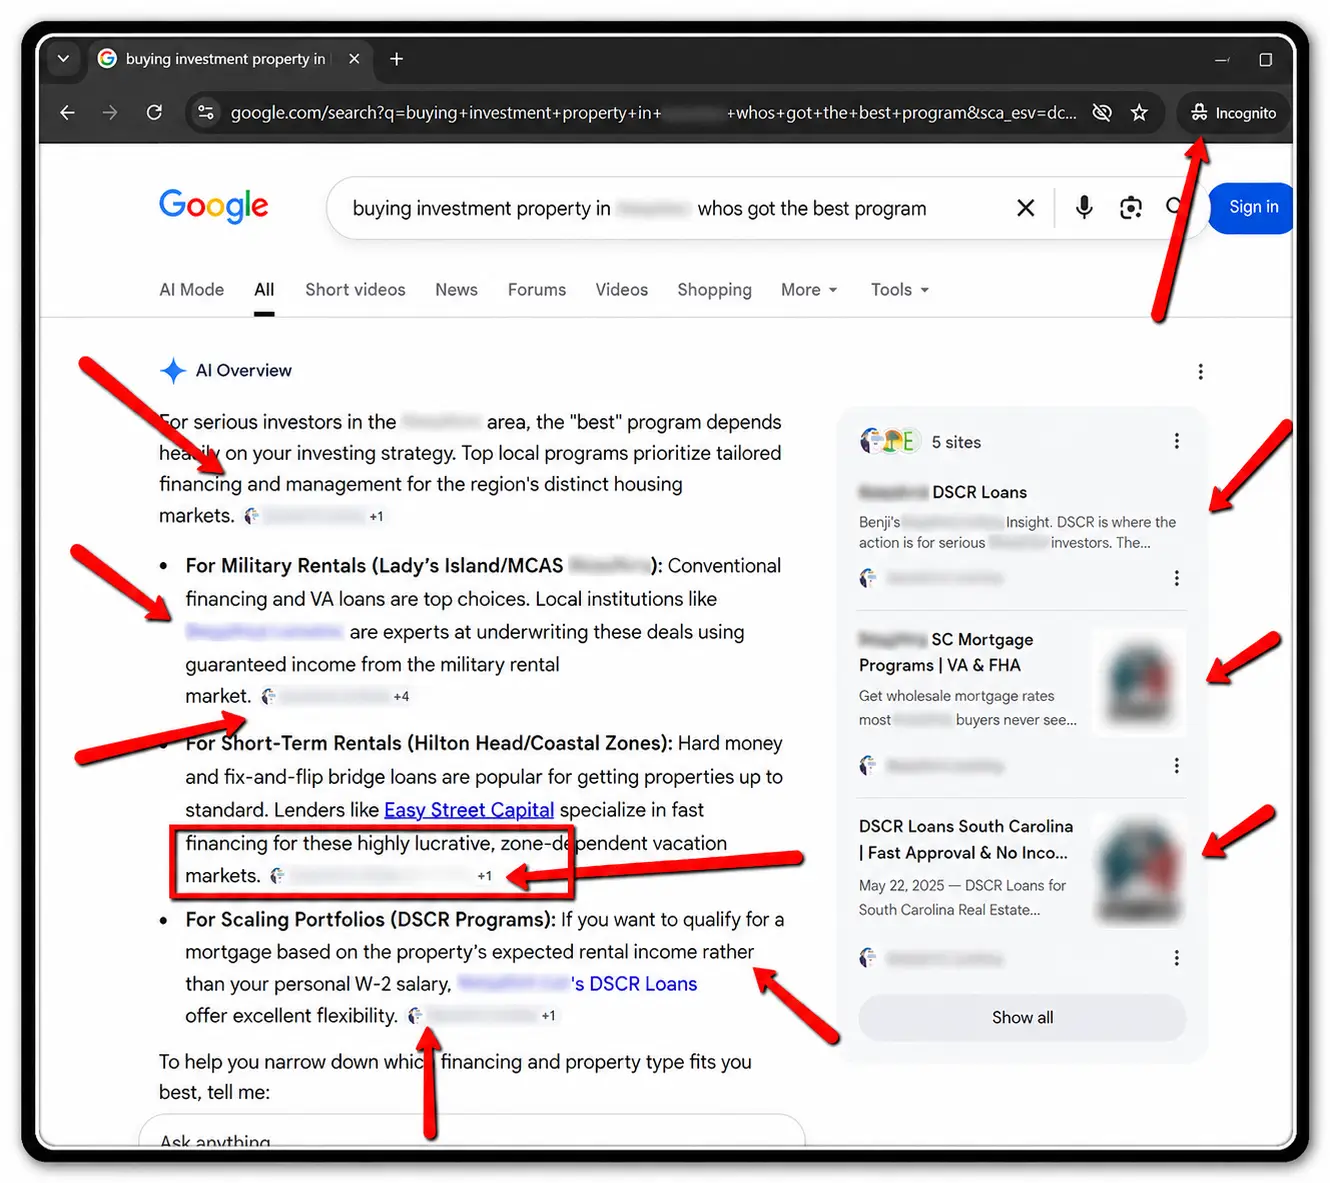Sign in with the blue button

[x=1252, y=207]
